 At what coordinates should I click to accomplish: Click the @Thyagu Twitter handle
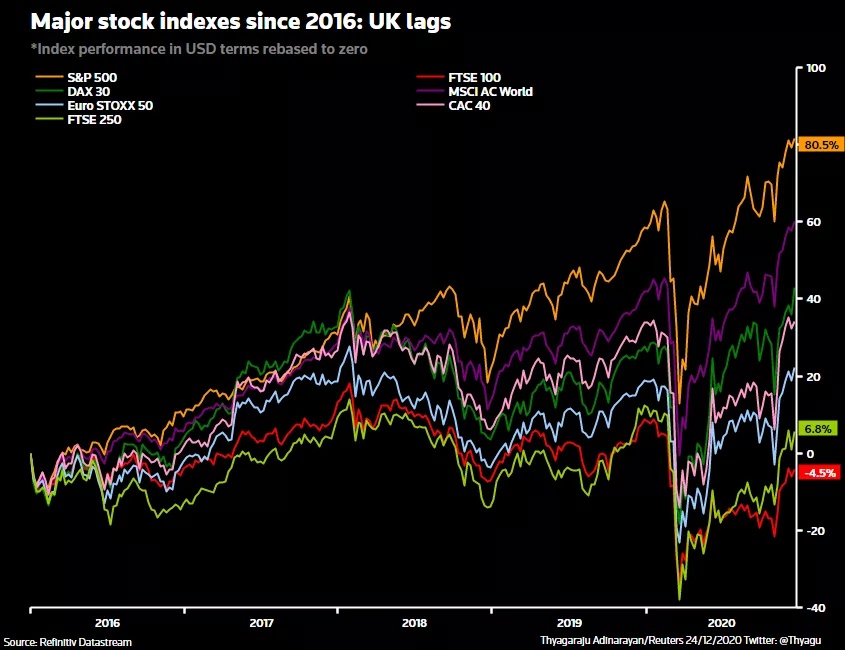(800, 640)
